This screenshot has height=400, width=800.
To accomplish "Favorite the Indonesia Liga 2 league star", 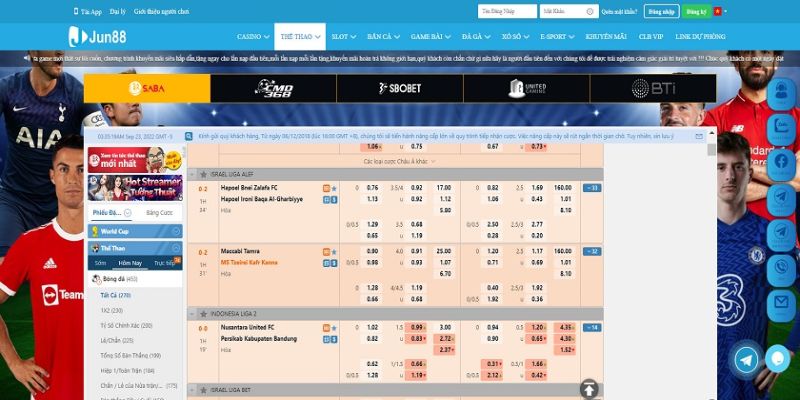I will pyautogui.click(x=203, y=313).
